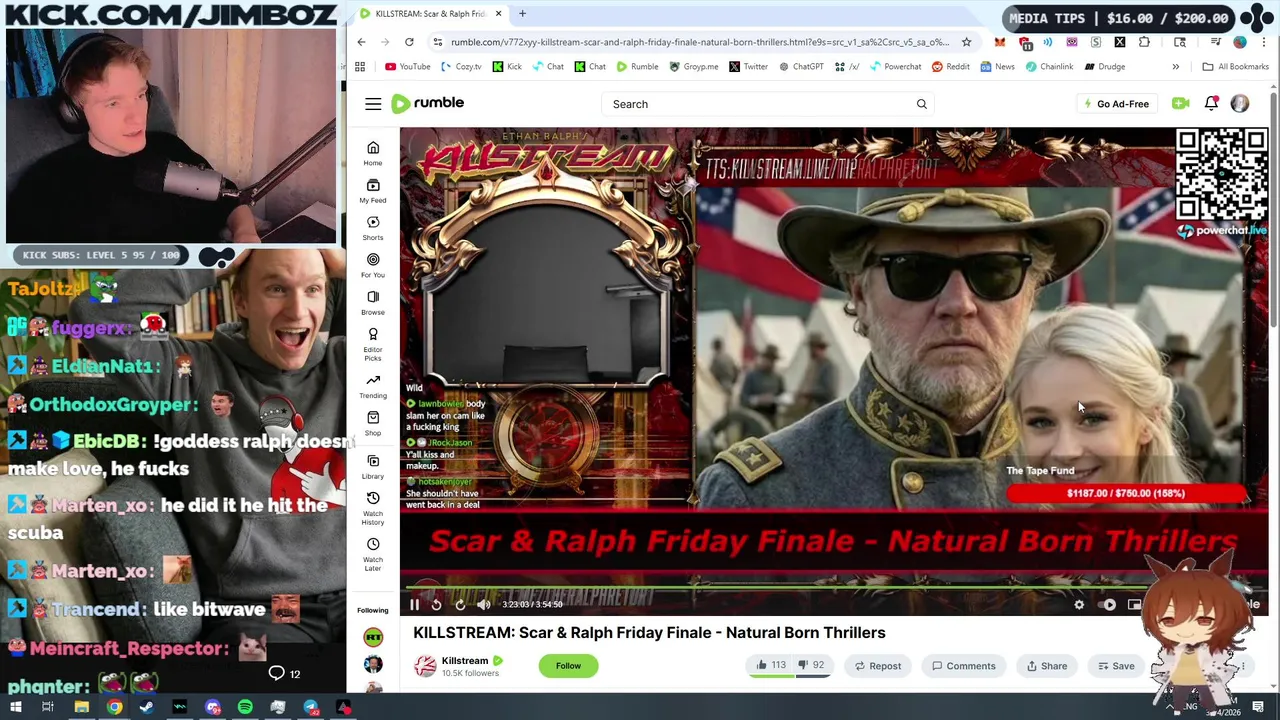Open the Killstream channel link
This screenshot has height=720, width=1280.
[465, 661]
